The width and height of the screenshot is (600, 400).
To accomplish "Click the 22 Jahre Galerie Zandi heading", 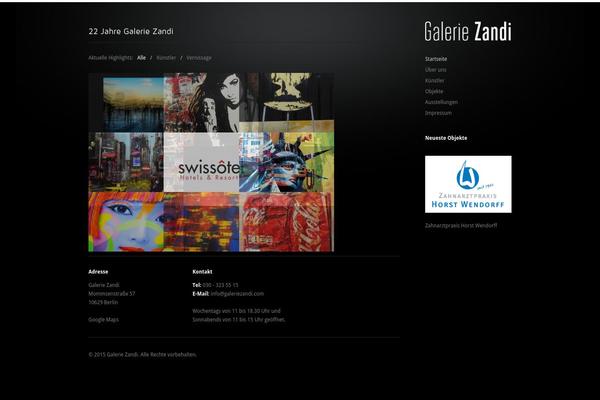I will click(131, 31).
